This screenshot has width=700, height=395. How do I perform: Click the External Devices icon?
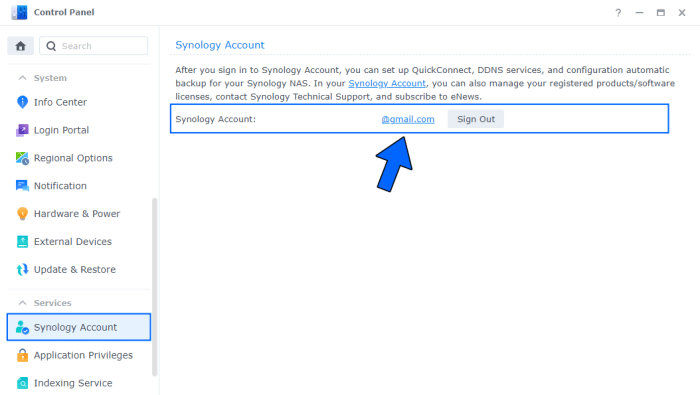click(22, 241)
